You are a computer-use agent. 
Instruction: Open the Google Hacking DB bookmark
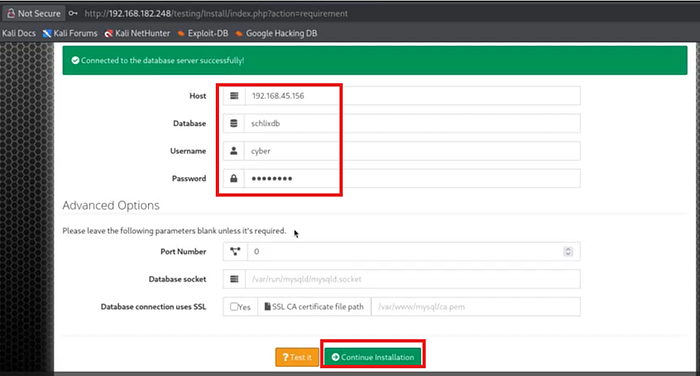click(x=276, y=33)
